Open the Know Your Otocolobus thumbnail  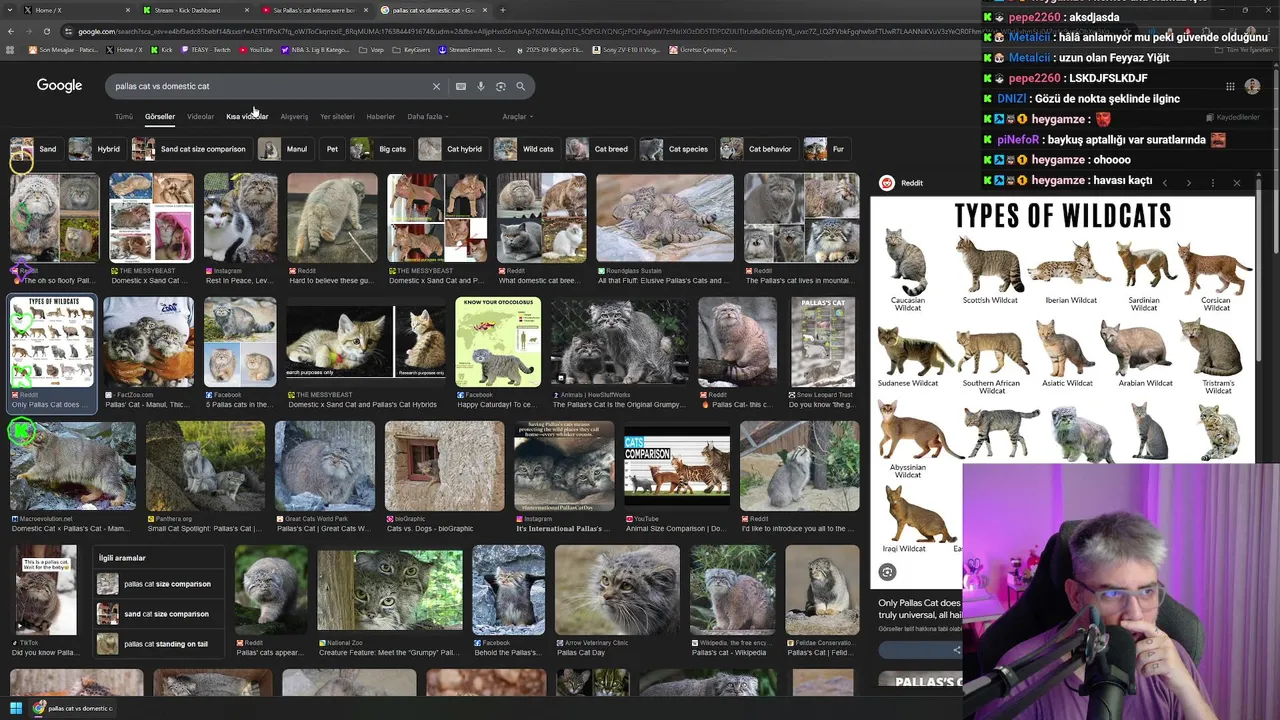point(498,342)
